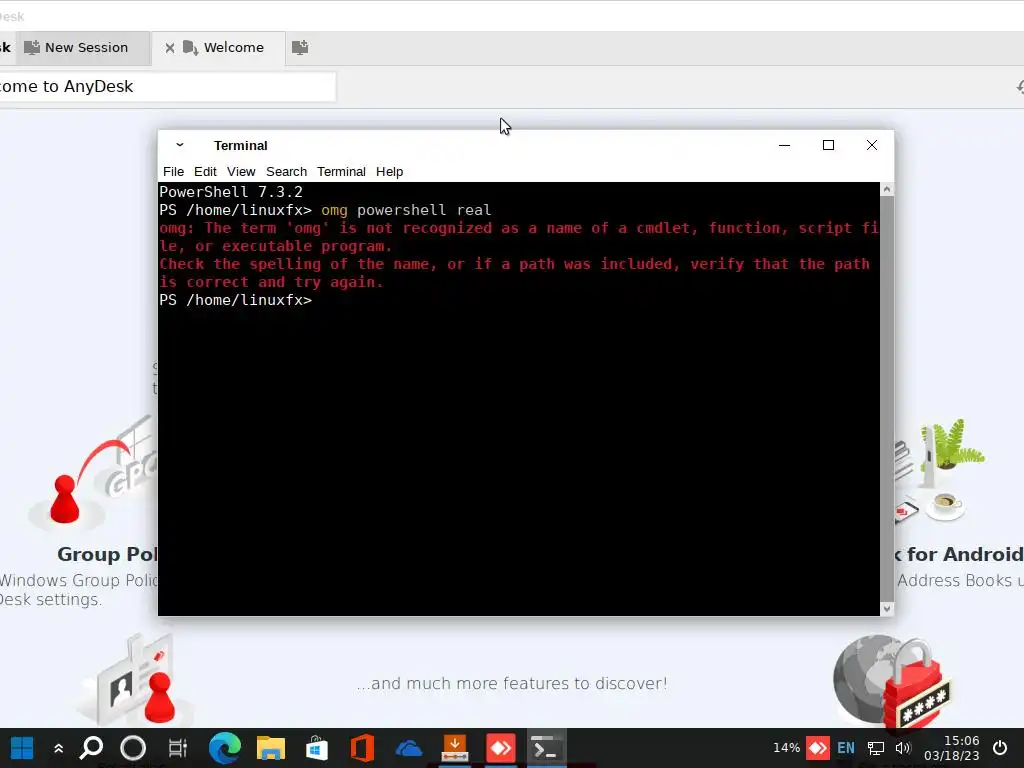Open the volume speaker tray icon
1024x768 pixels.
point(903,748)
